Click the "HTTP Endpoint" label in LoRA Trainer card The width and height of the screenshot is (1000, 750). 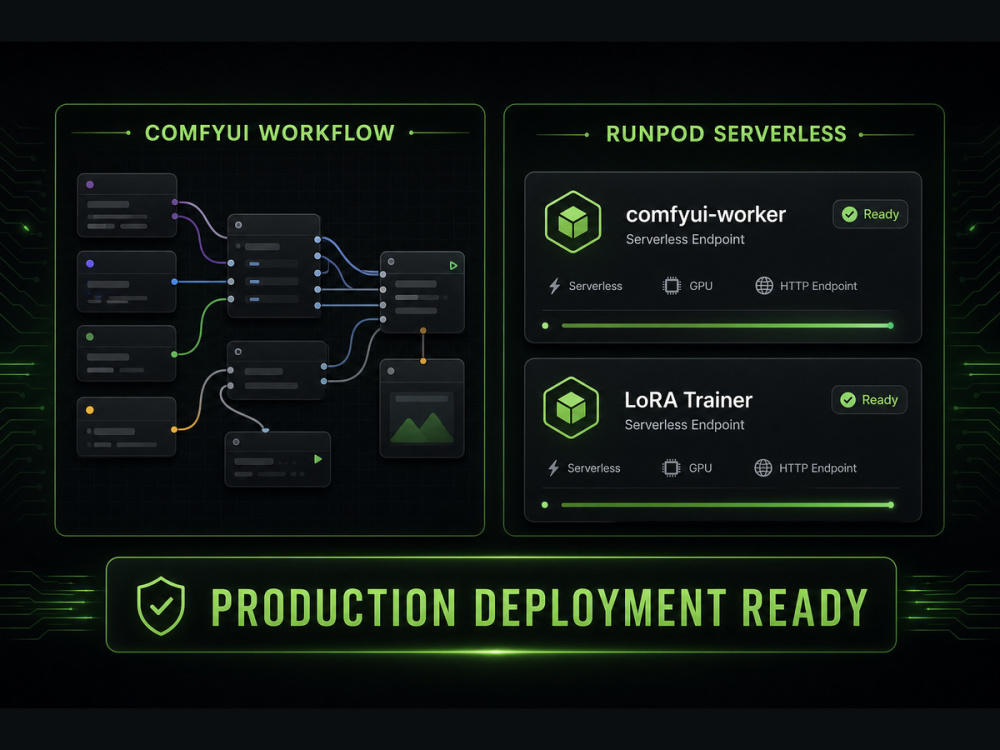818,468
